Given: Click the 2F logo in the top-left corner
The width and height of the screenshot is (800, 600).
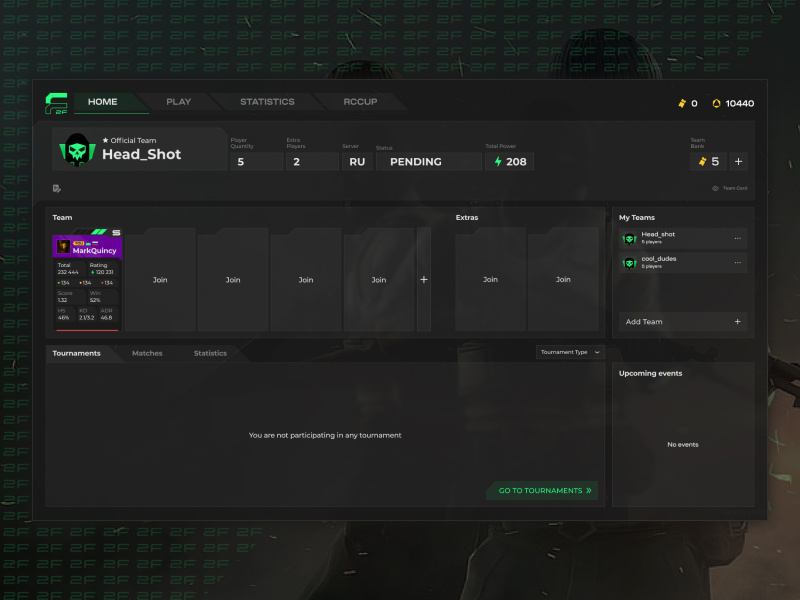Looking at the screenshot, I should click(x=58, y=101).
